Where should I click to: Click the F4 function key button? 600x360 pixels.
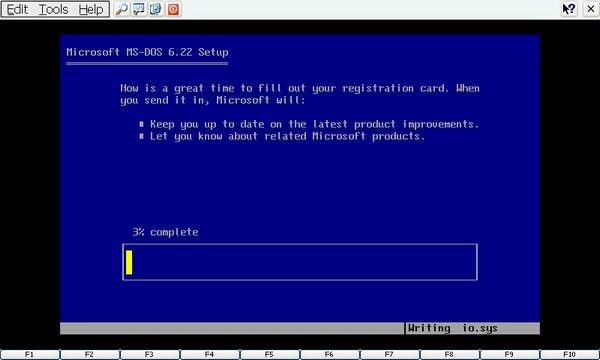click(x=210, y=355)
